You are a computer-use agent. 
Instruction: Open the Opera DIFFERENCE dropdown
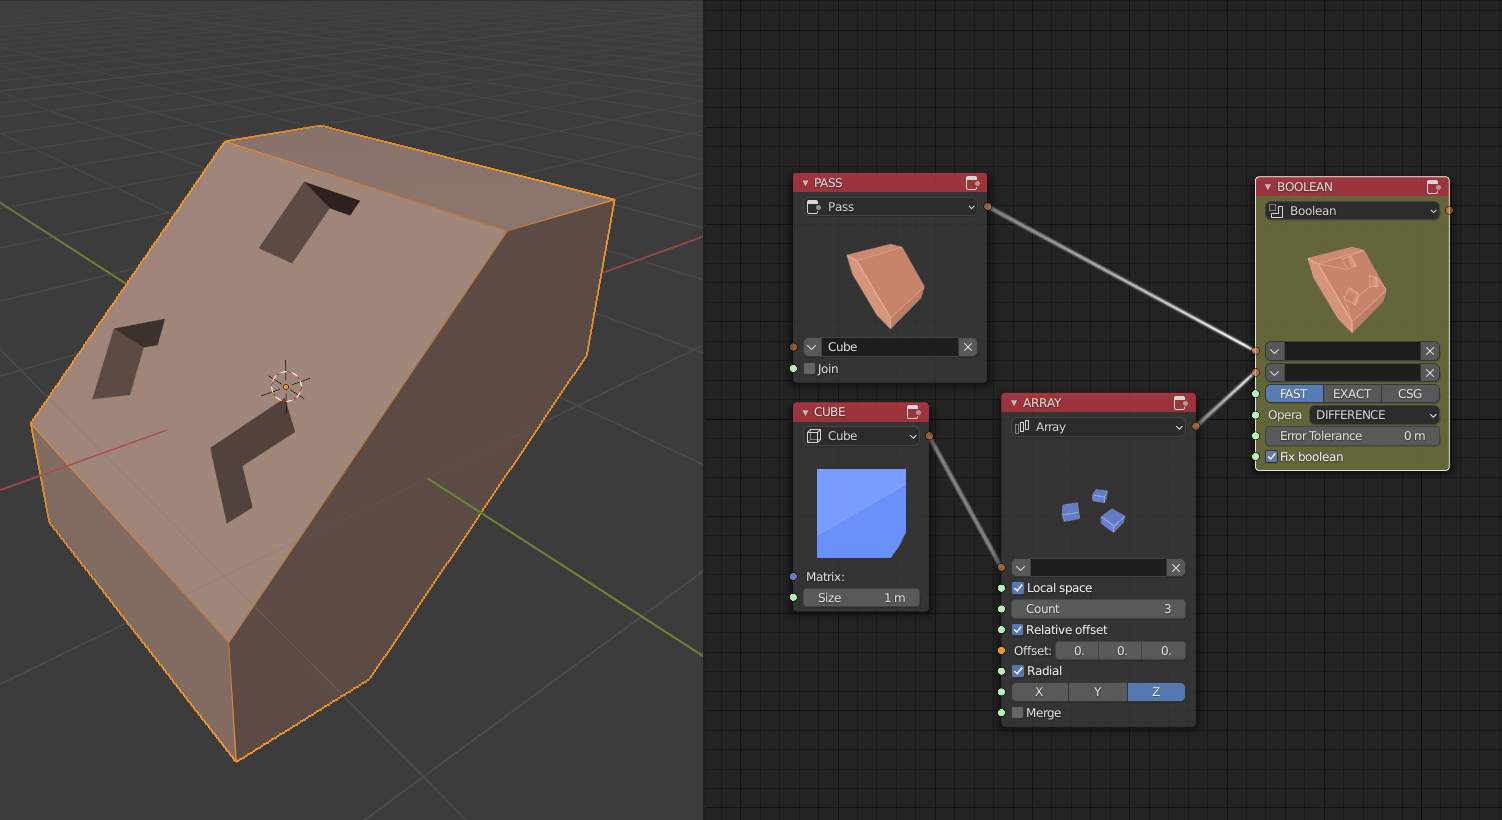[x=1374, y=415]
